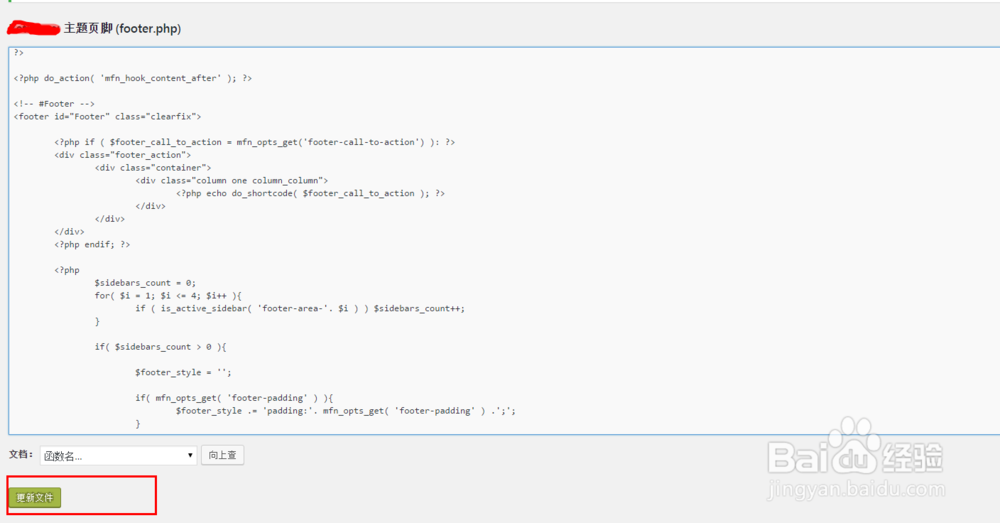Click the 文档: label
The height and width of the screenshot is (523, 1000).
(21, 454)
